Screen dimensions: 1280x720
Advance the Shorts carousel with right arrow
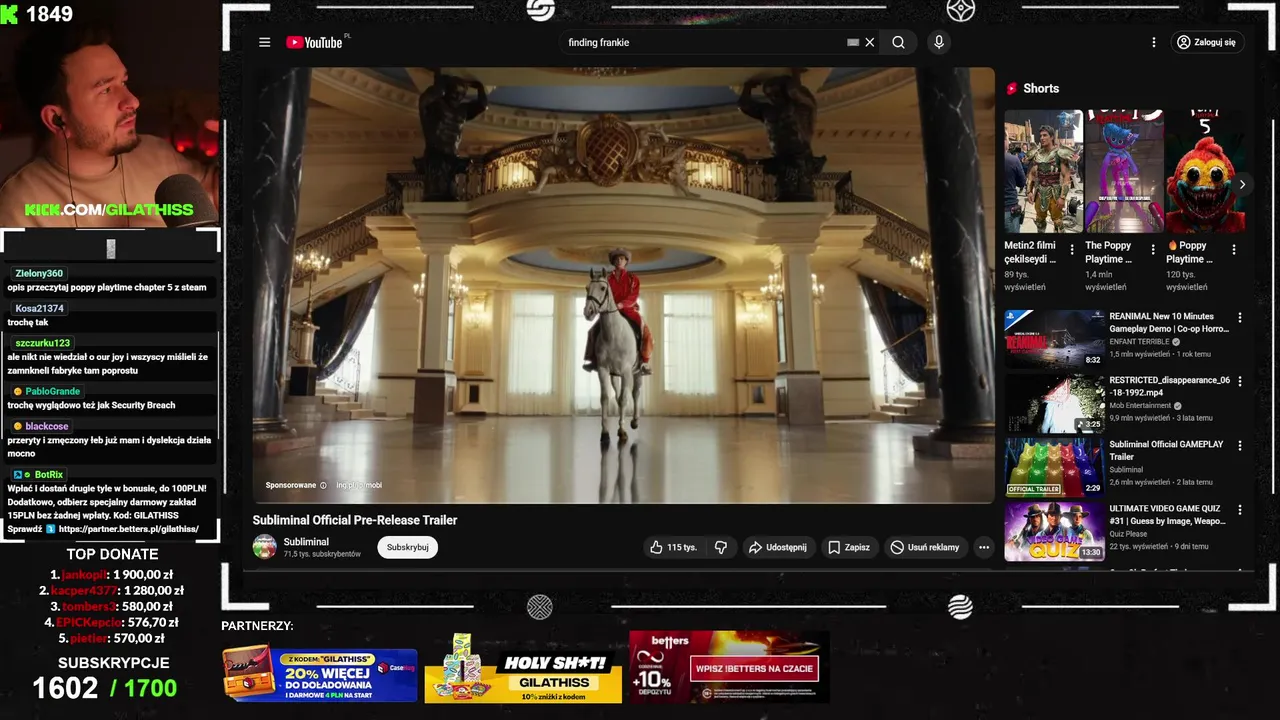click(x=1242, y=184)
